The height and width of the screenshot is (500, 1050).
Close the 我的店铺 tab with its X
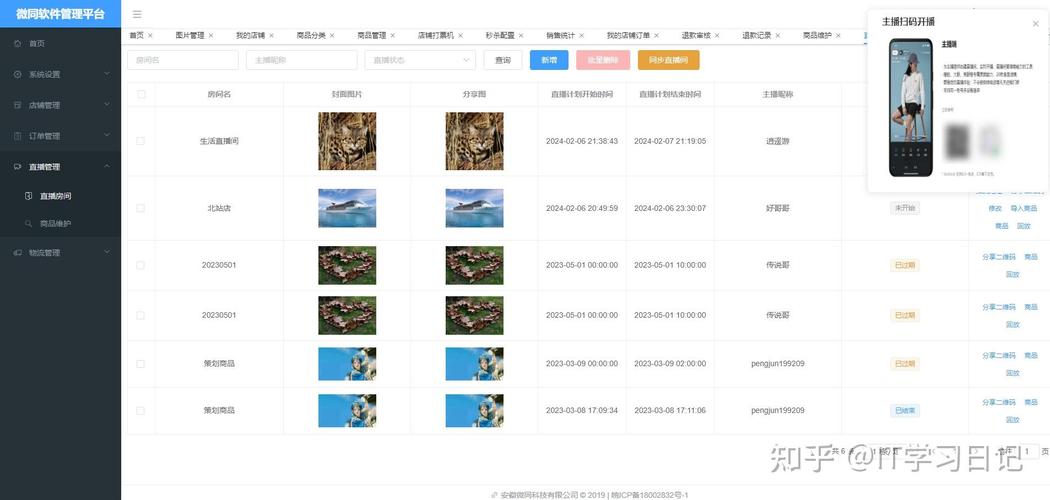(x=271, y=35)
